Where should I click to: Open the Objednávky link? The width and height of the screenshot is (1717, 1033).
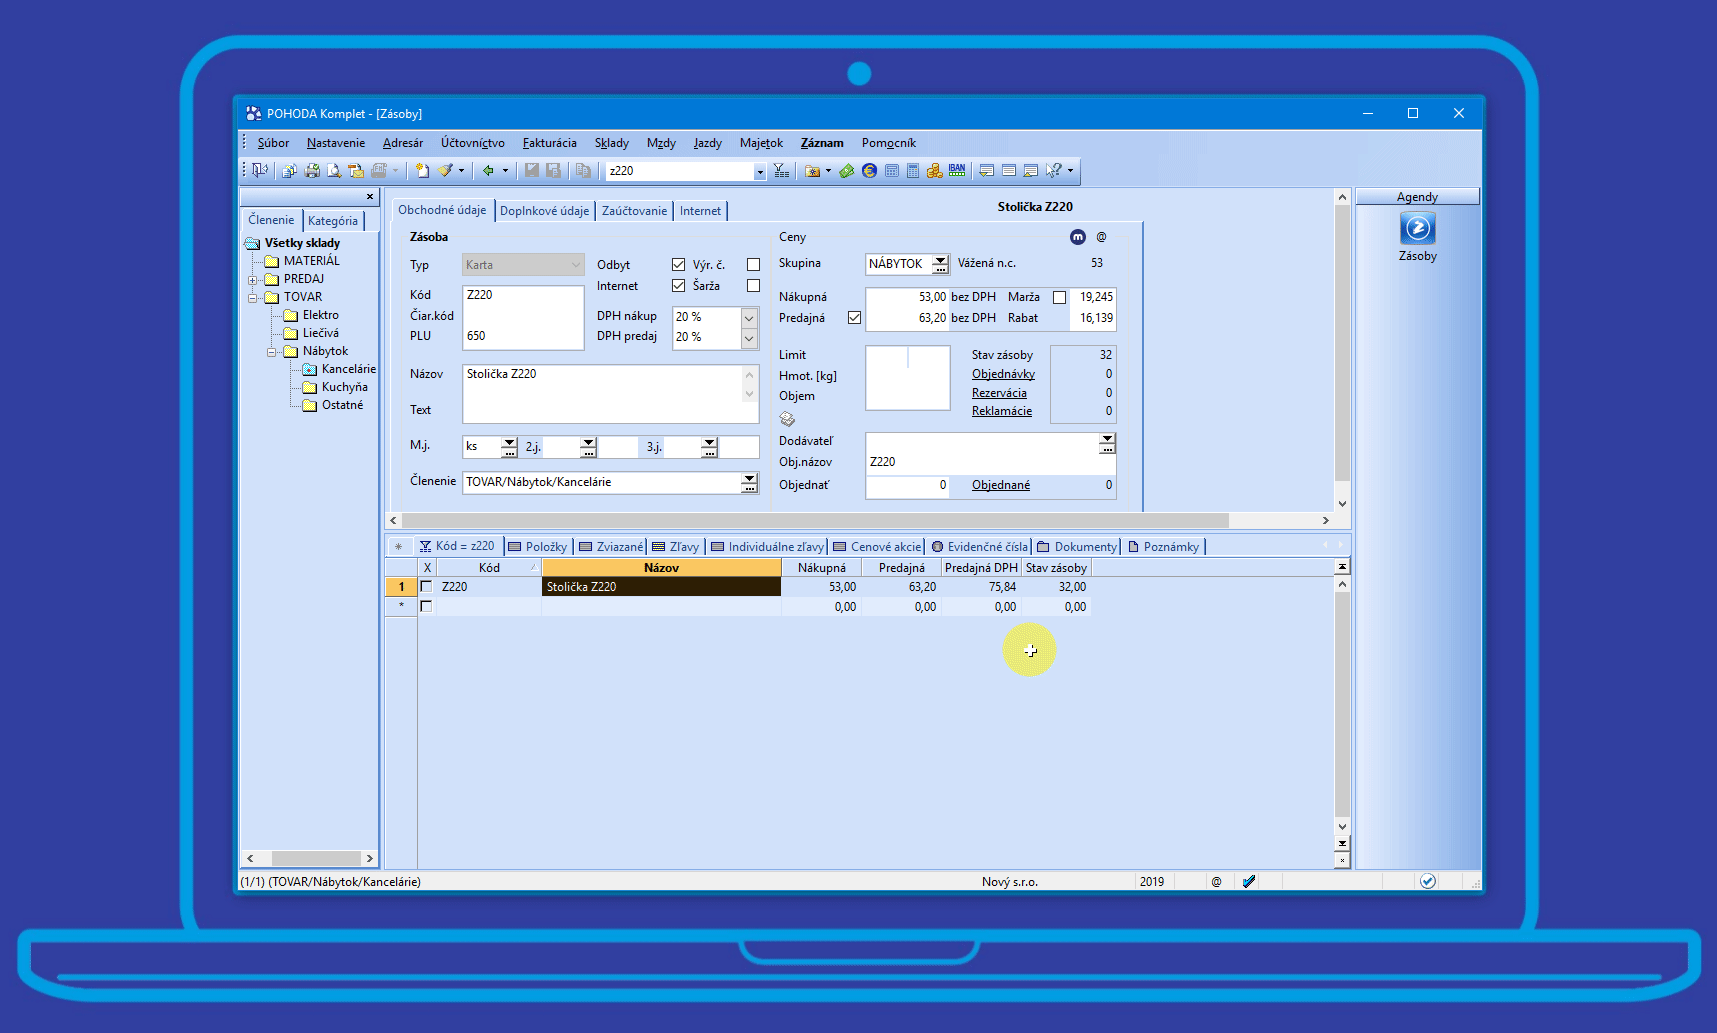click(1003, 374)
